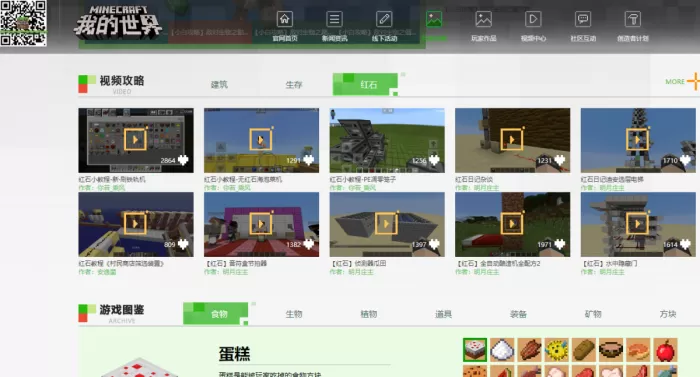Switch to the 矿物 archive tab
700x377 pixels.
(x=593, y=314)
